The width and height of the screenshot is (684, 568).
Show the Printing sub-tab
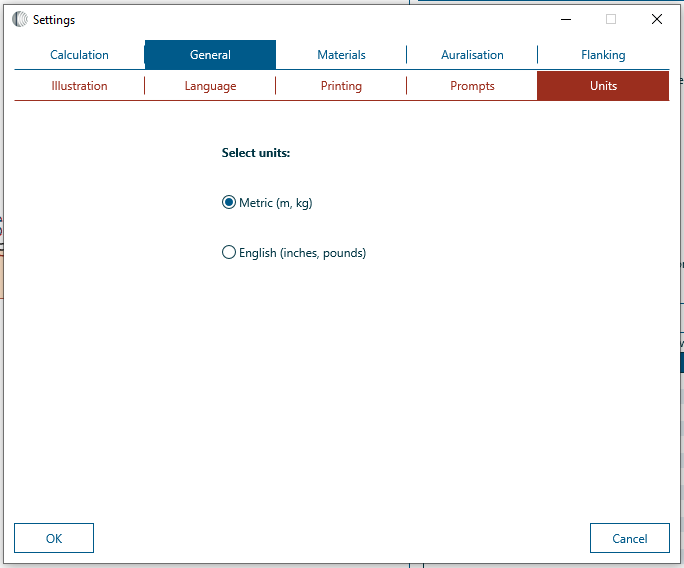pos(341,86)
